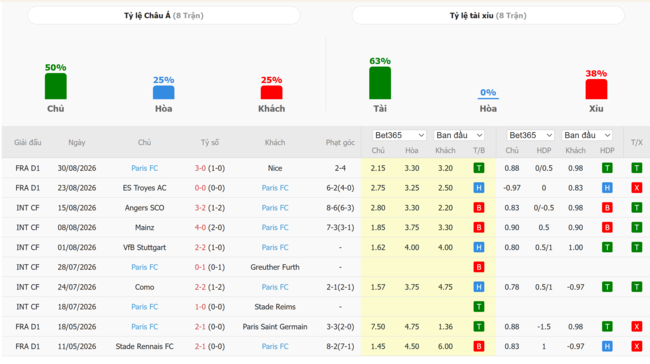
Task: Click the Giải đấu column header
Action: point(28,142)
